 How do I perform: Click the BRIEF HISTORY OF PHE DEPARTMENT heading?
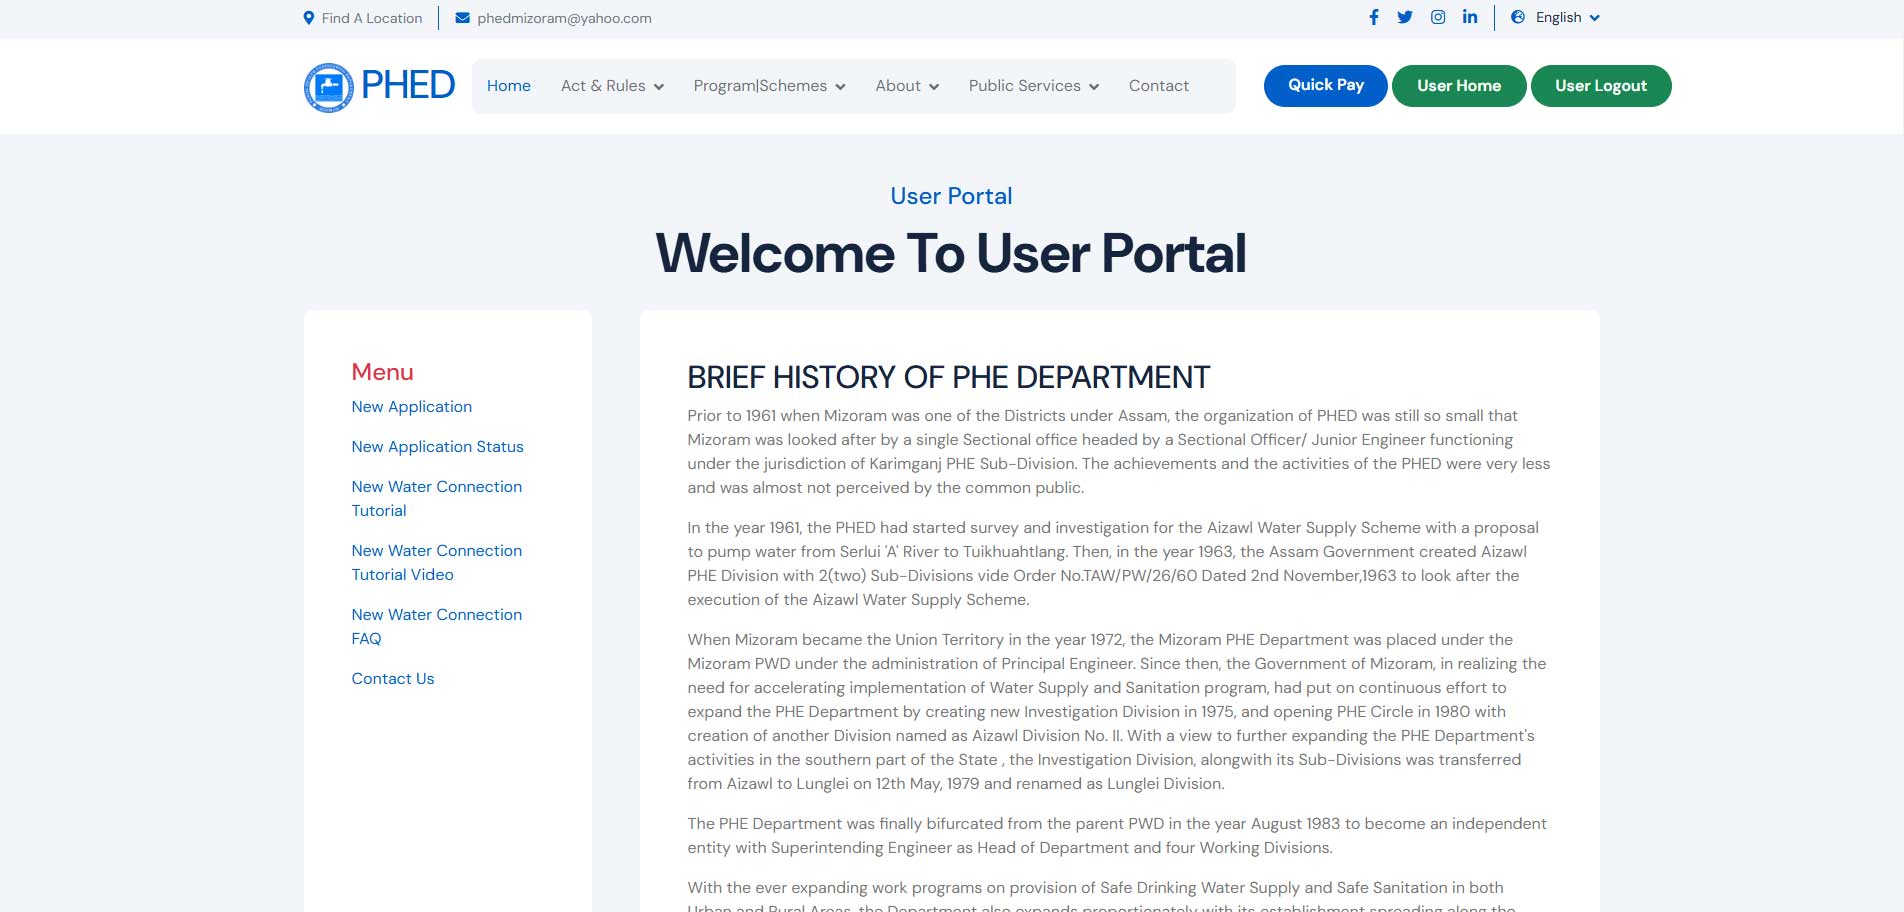tap(948, 377)
